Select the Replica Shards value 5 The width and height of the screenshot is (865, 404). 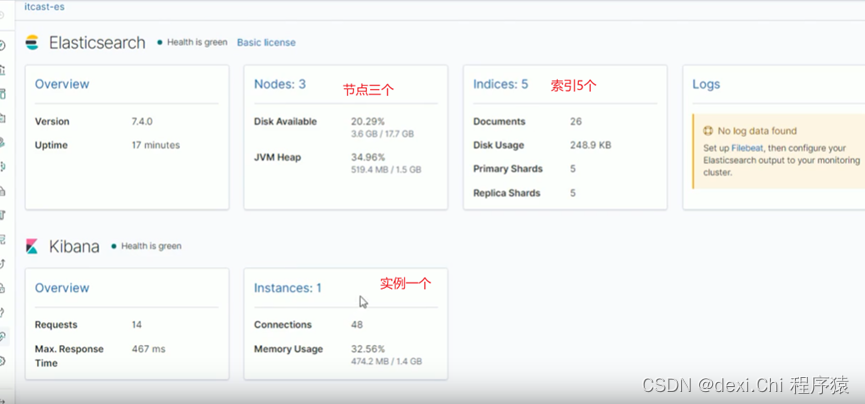pyautogui.click(x=573, y=193)
